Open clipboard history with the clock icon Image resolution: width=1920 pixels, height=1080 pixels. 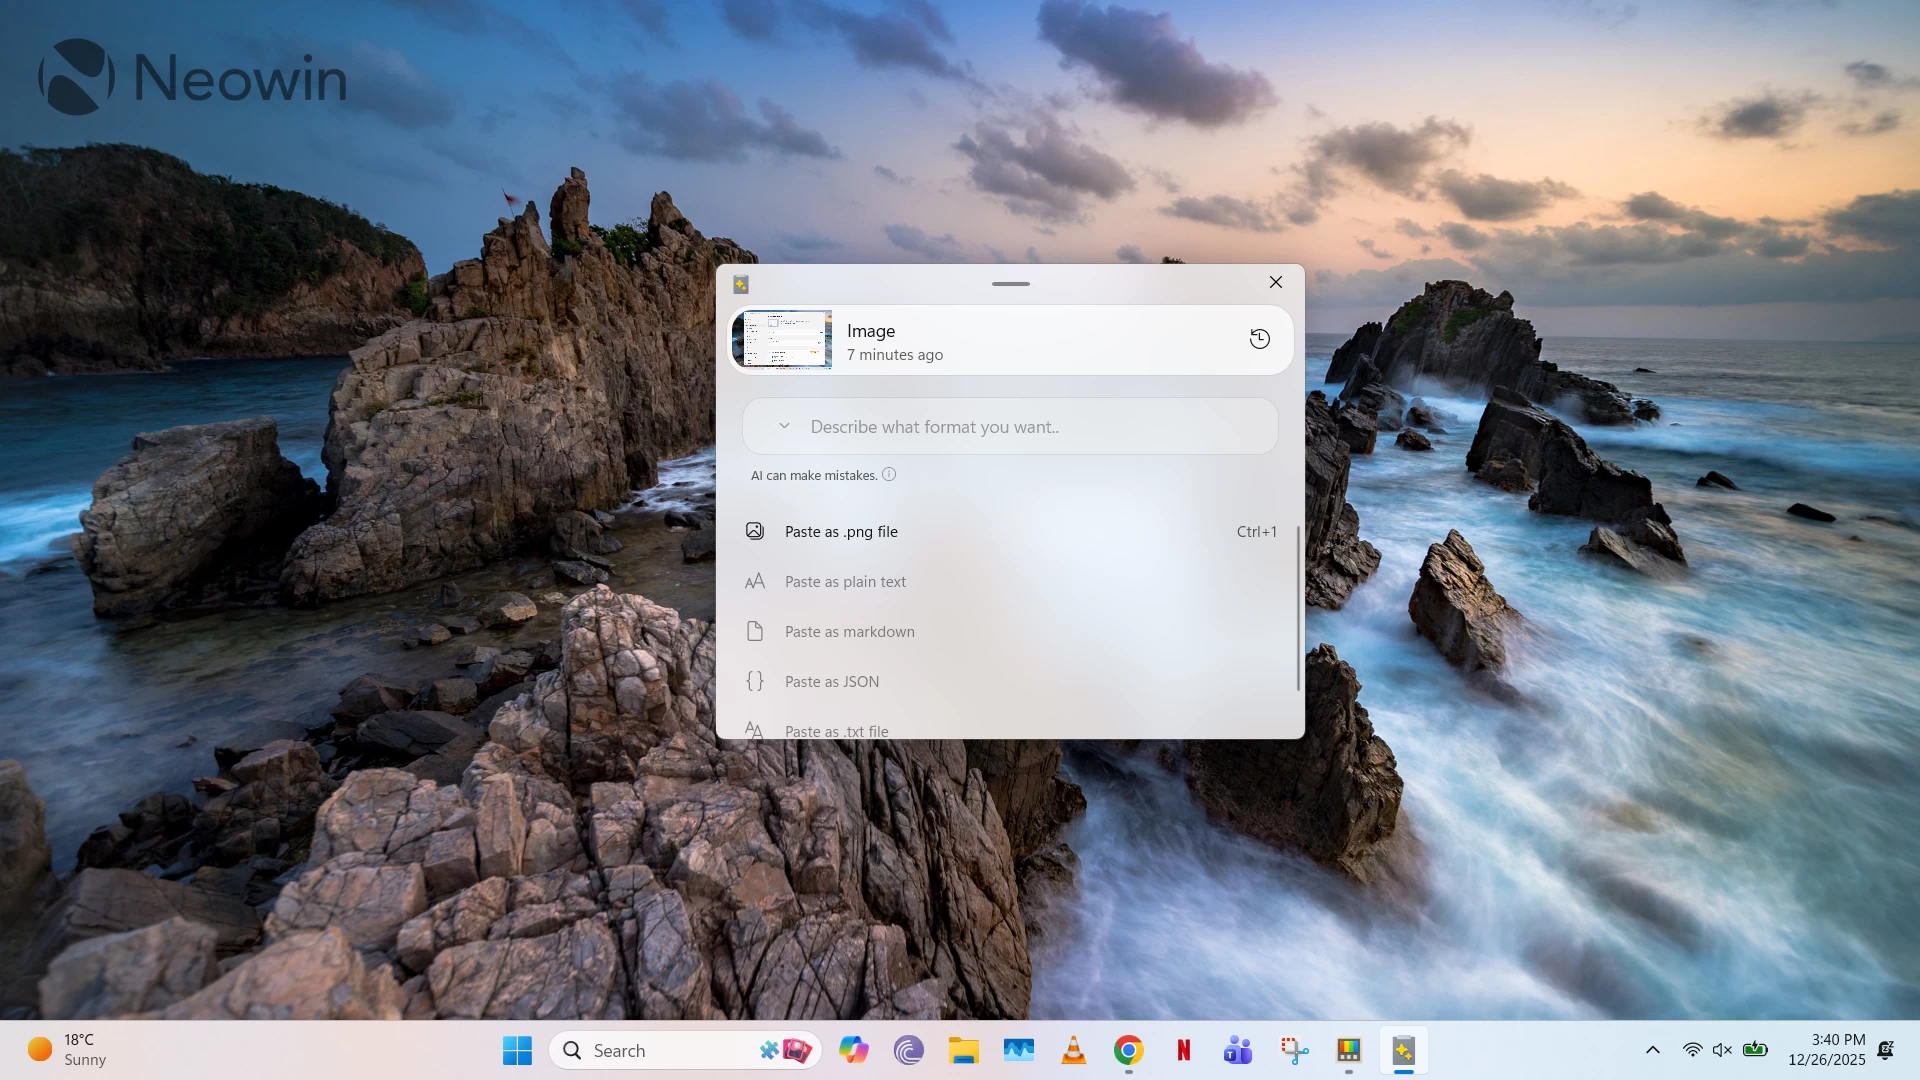pos(1260,339)
